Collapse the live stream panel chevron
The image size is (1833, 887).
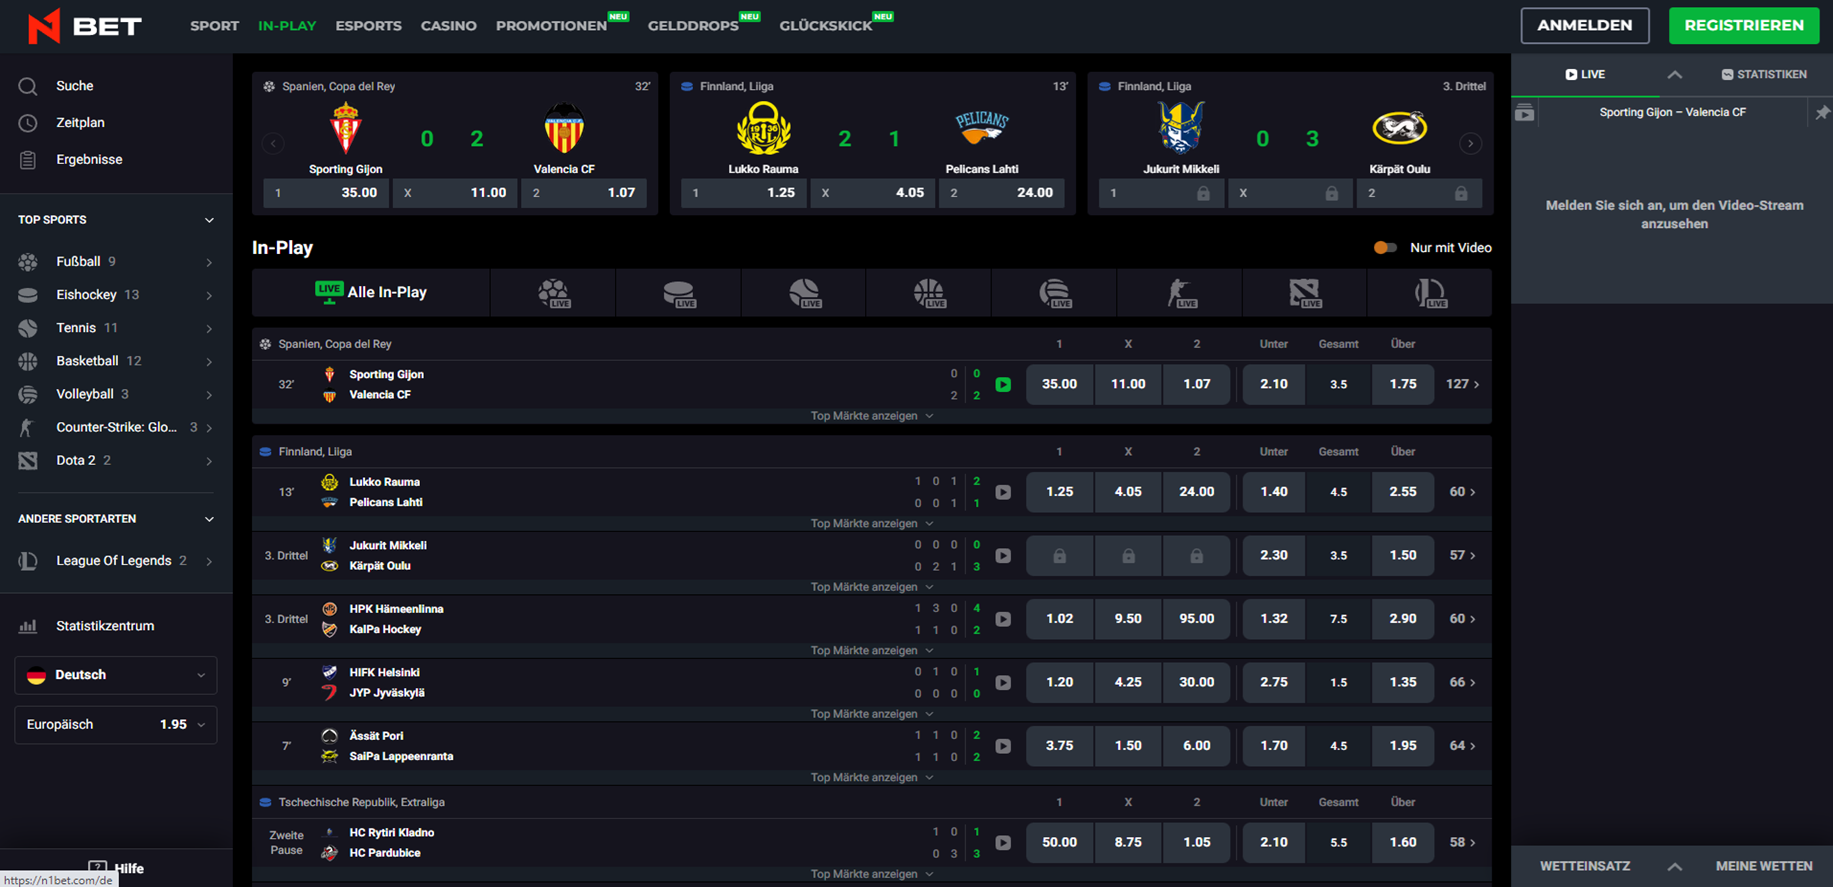(x=1675, y=75)
